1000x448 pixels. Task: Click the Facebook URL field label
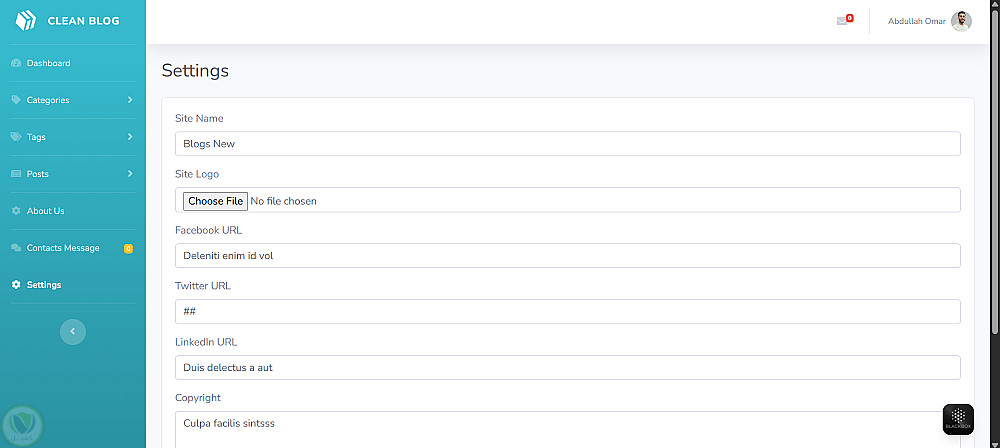click(209, 230)
